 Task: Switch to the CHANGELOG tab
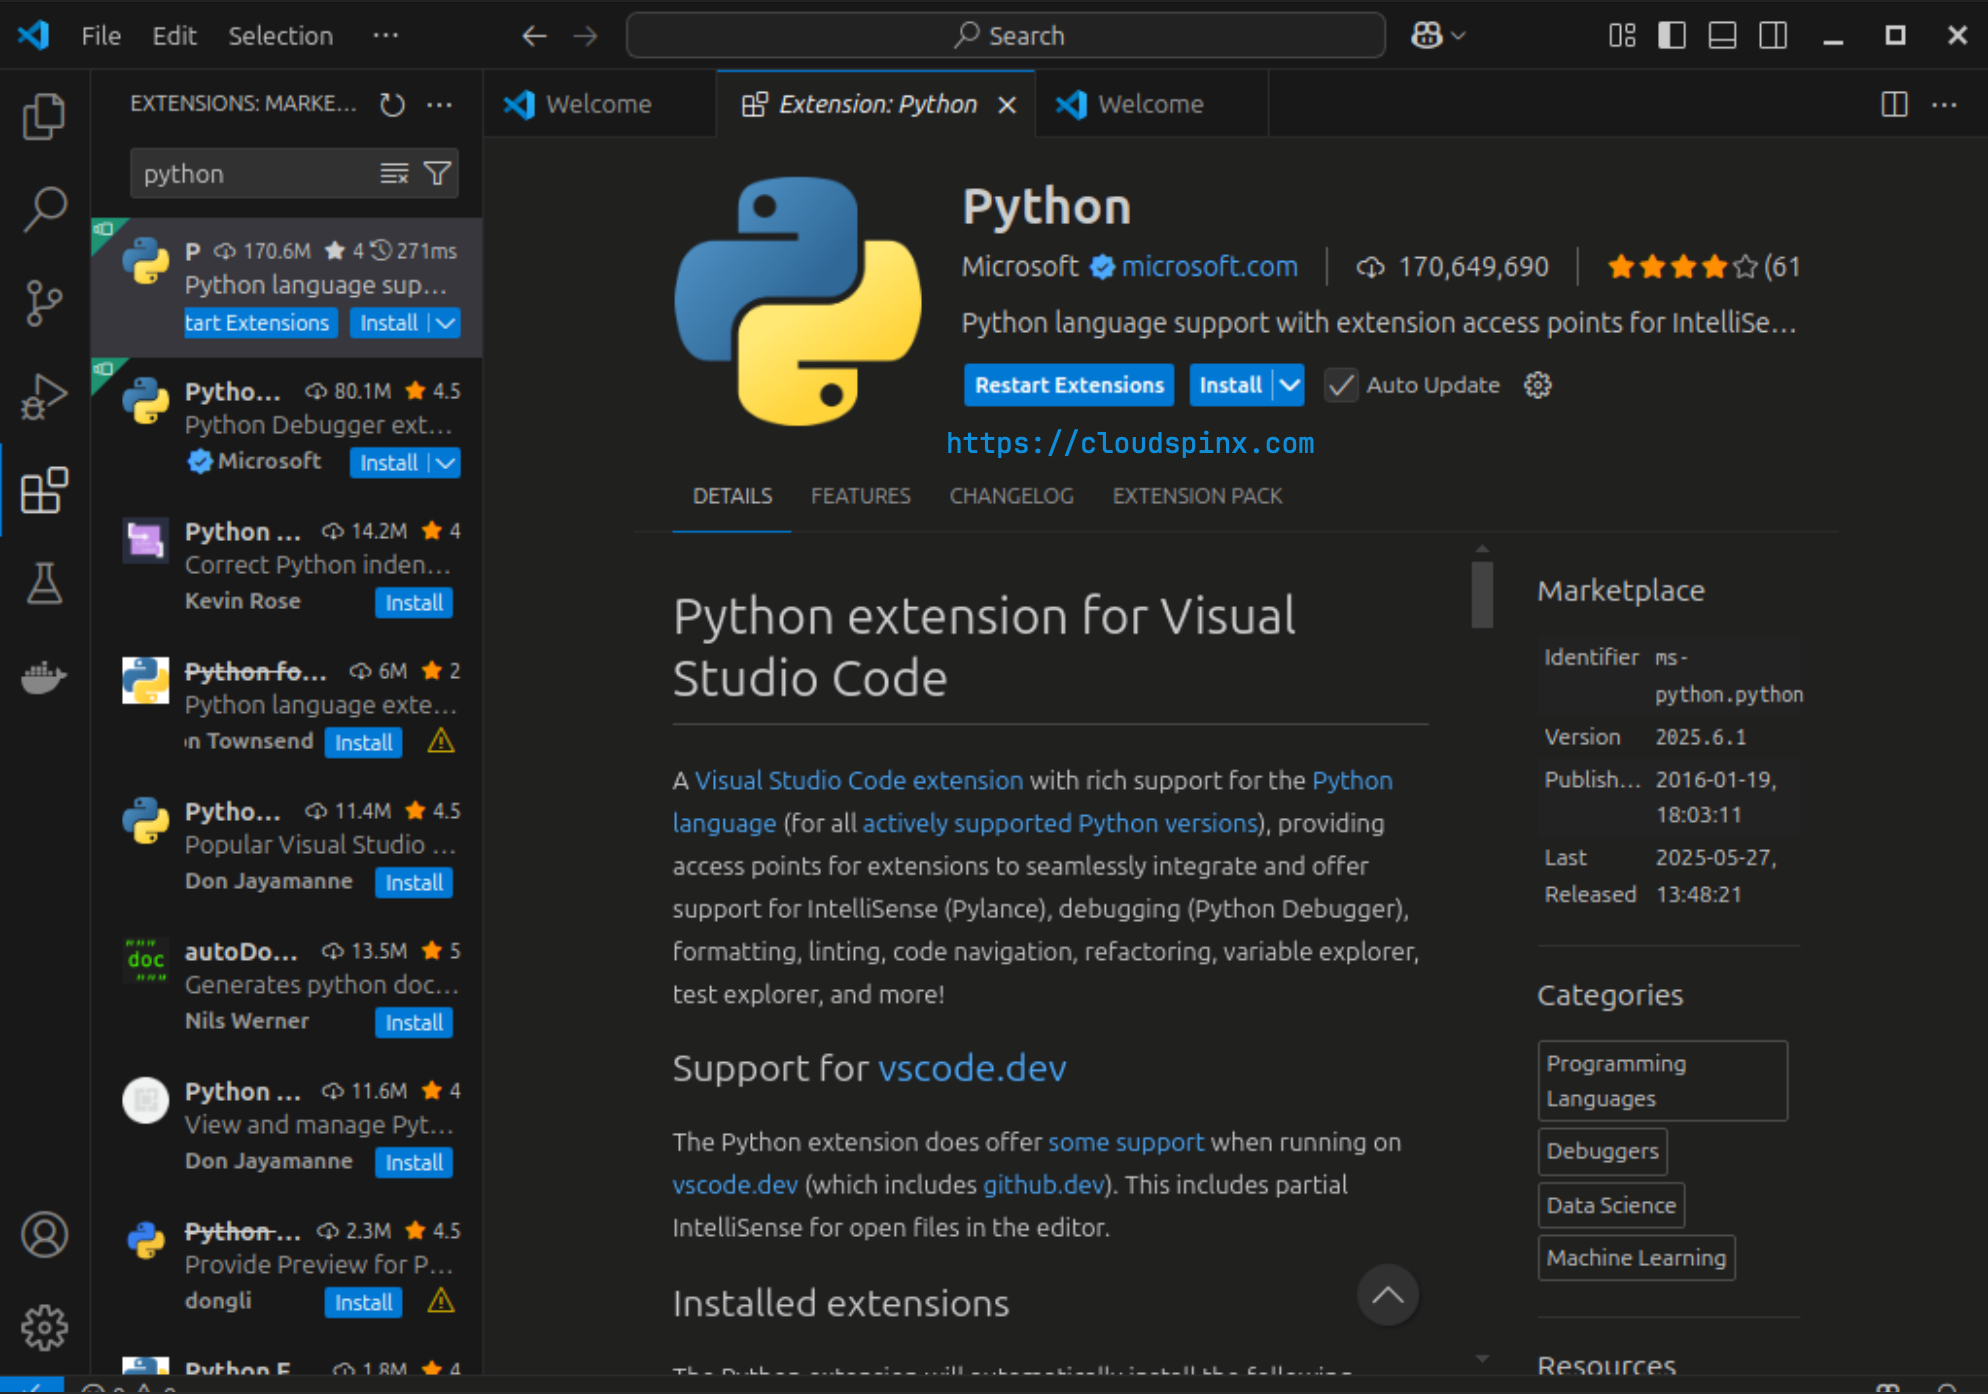click(1011, 495)
